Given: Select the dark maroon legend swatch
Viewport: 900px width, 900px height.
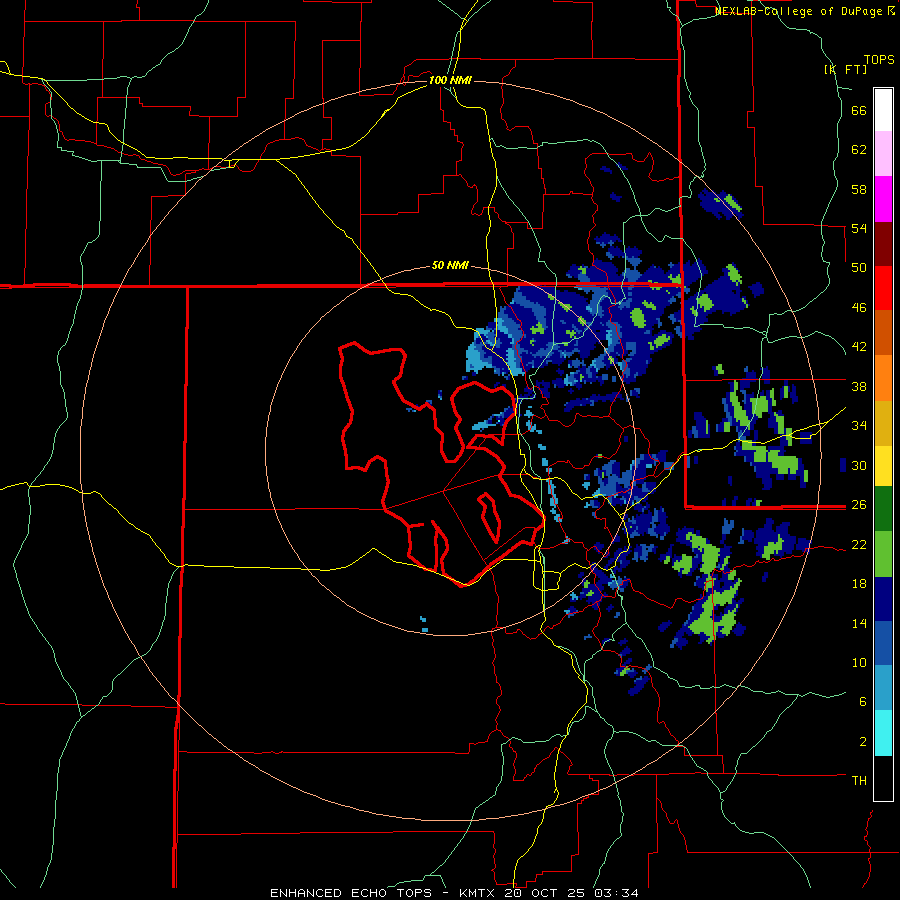Looking at the screenshot, I should pyautogui.click(x=883, y=243).
